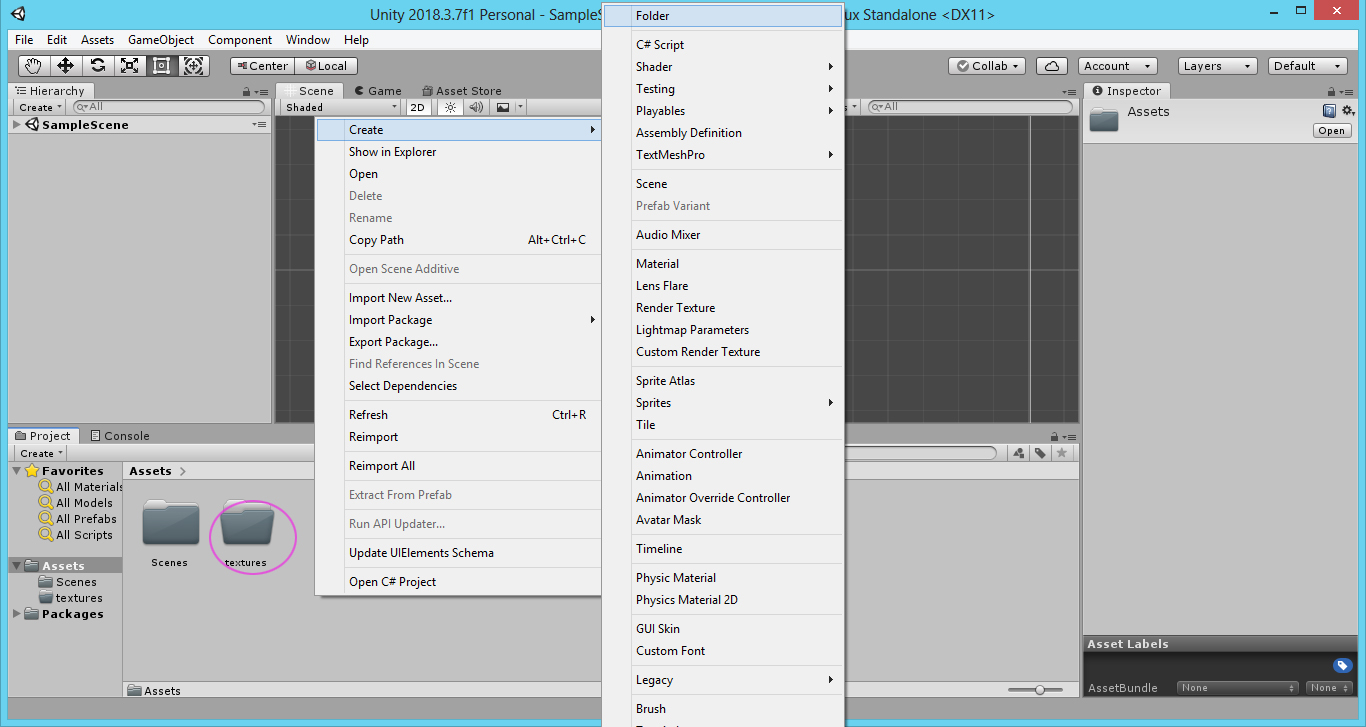Switch to the Game tab
The width and height of the screenshot is (1366, 727).
point(378,91)
